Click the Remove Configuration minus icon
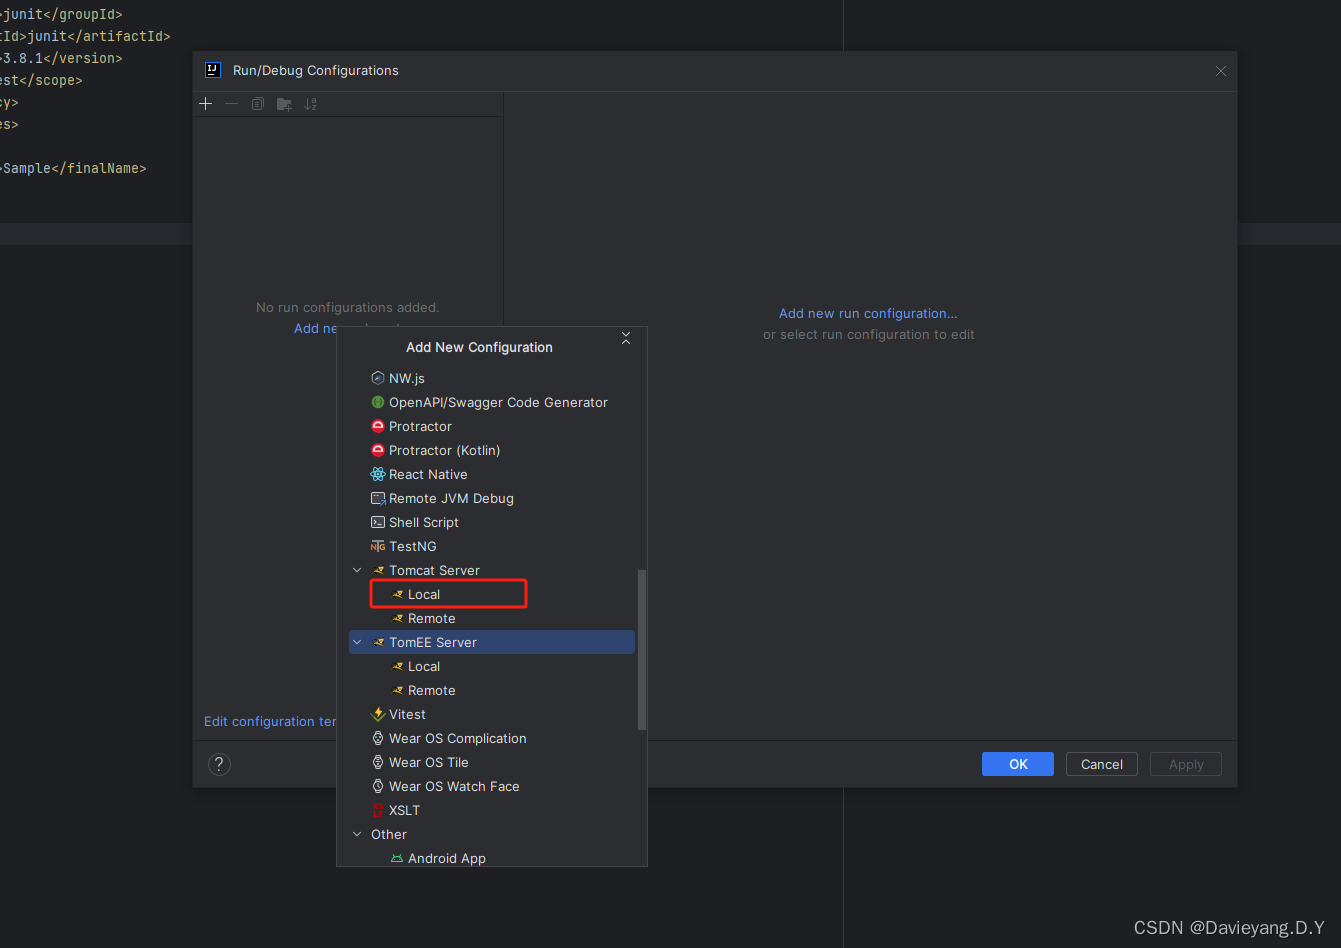This screenshot has height=948, width=1341. point(232,104)
